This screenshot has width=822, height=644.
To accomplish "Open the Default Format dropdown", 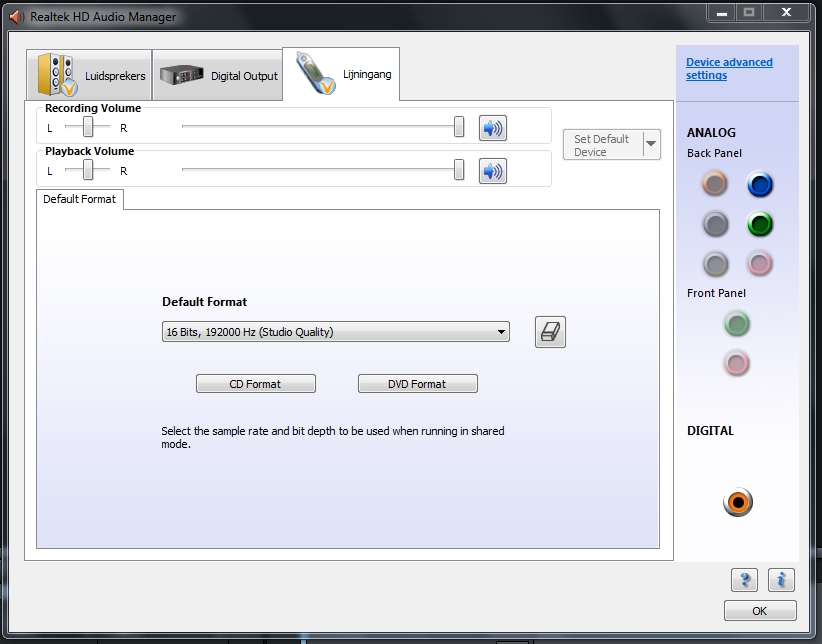I will [x=335, y=333].
